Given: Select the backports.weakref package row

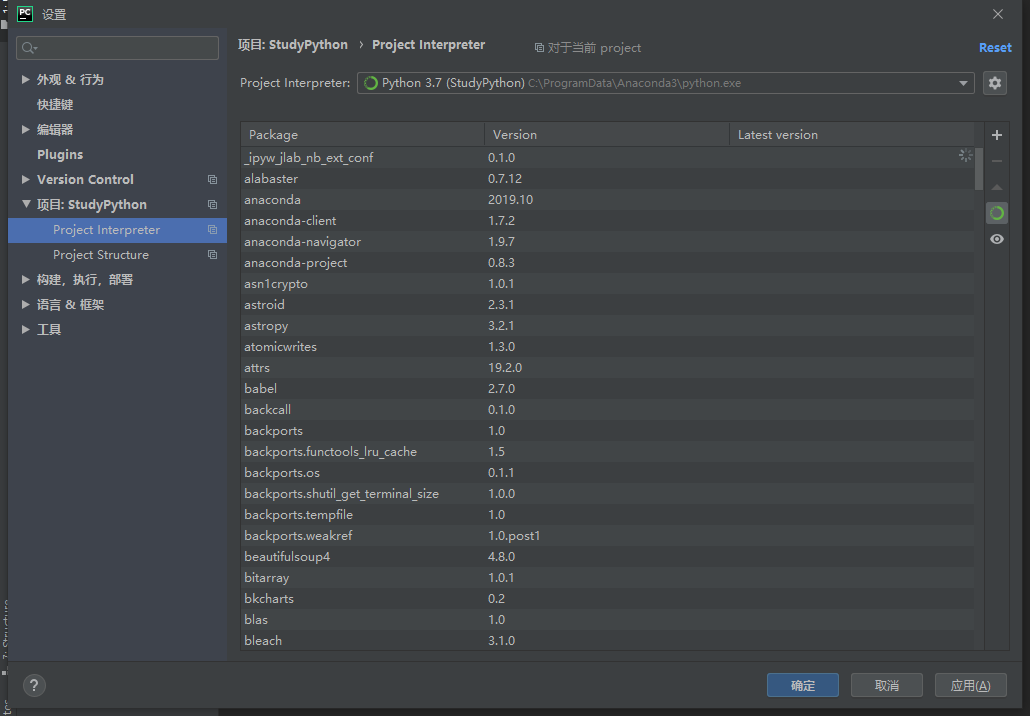Looking at the screenshot, I should tap(608, 536).
